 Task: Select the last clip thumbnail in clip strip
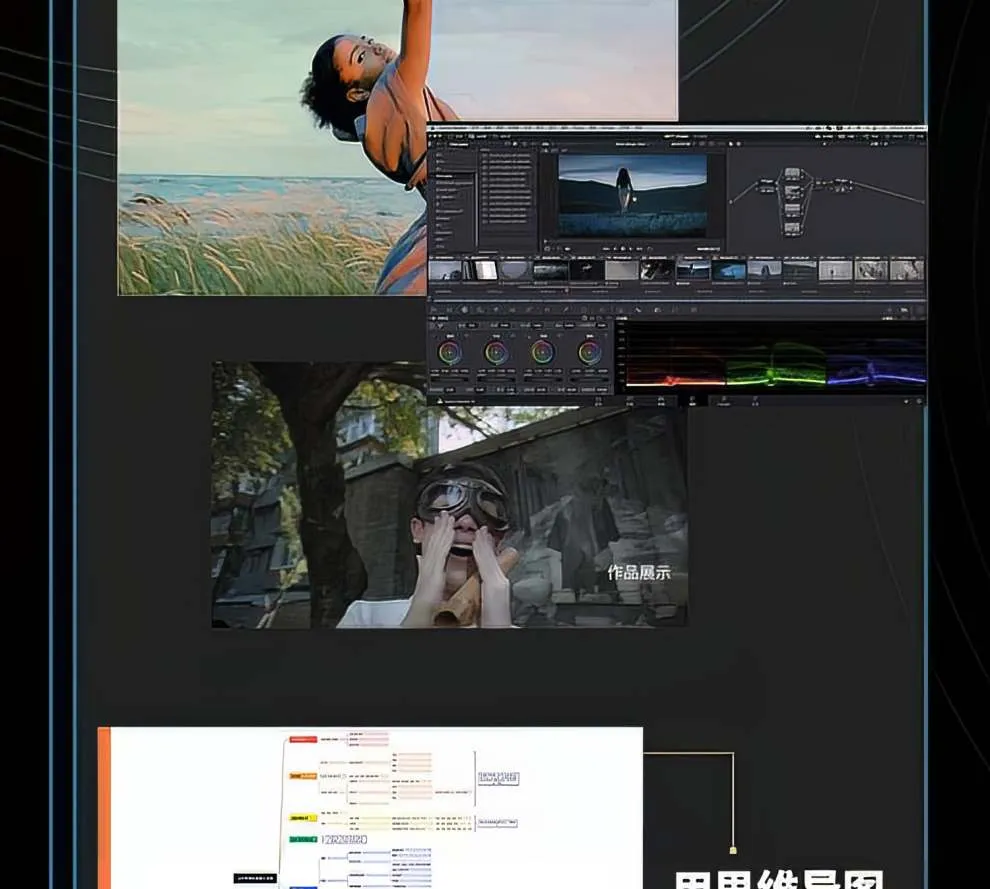908,270
